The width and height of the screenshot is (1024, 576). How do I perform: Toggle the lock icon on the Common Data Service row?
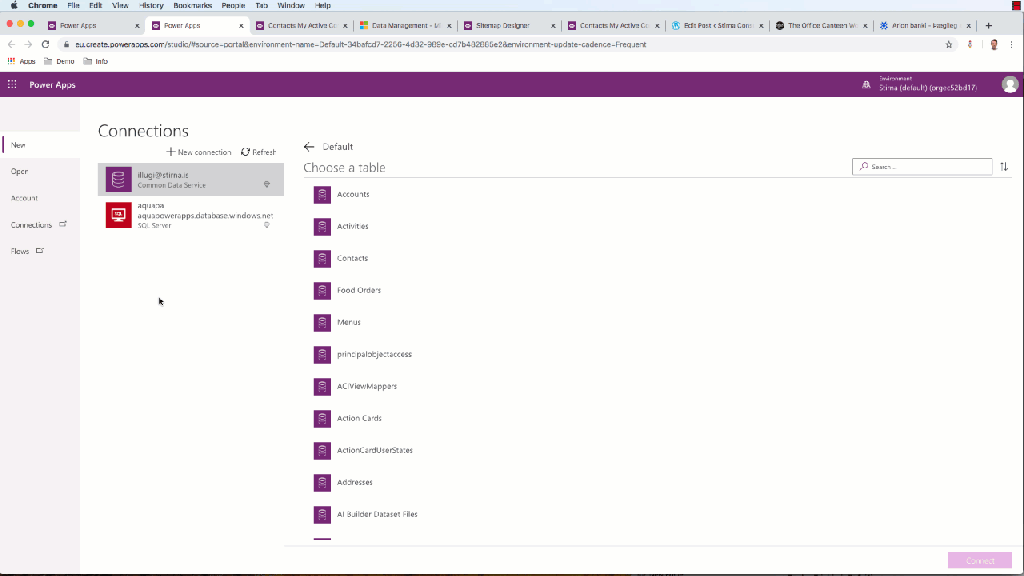tap(266, 183)
